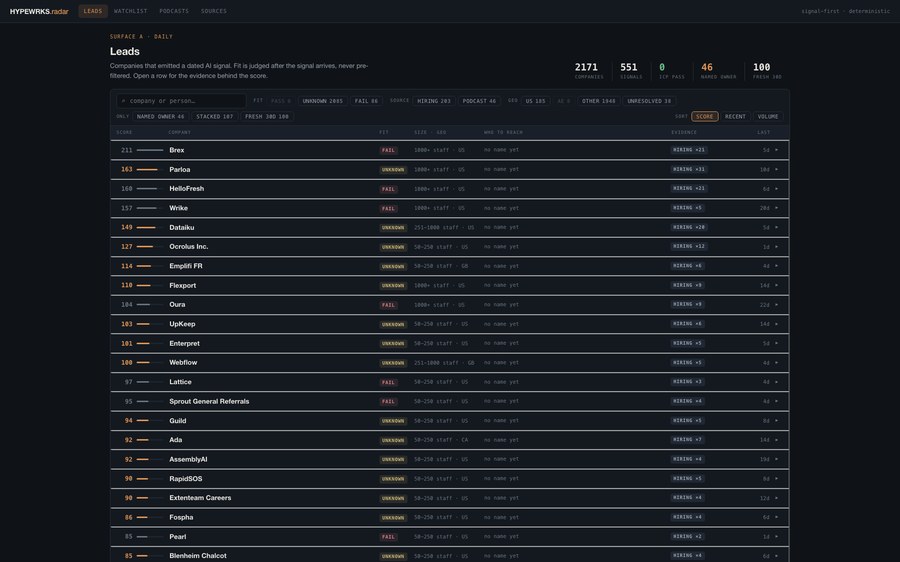The image size is (900, 562).
Task: Toggle the STACKED 107 filter
Action: [215, 117]
